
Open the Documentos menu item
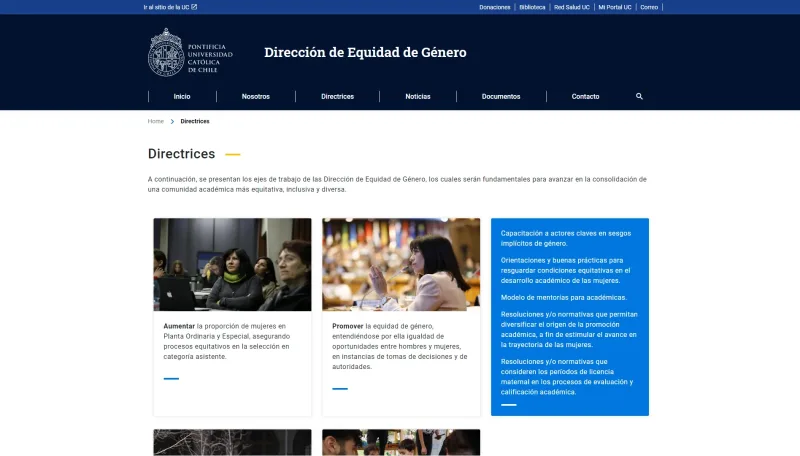pos(501,96)
